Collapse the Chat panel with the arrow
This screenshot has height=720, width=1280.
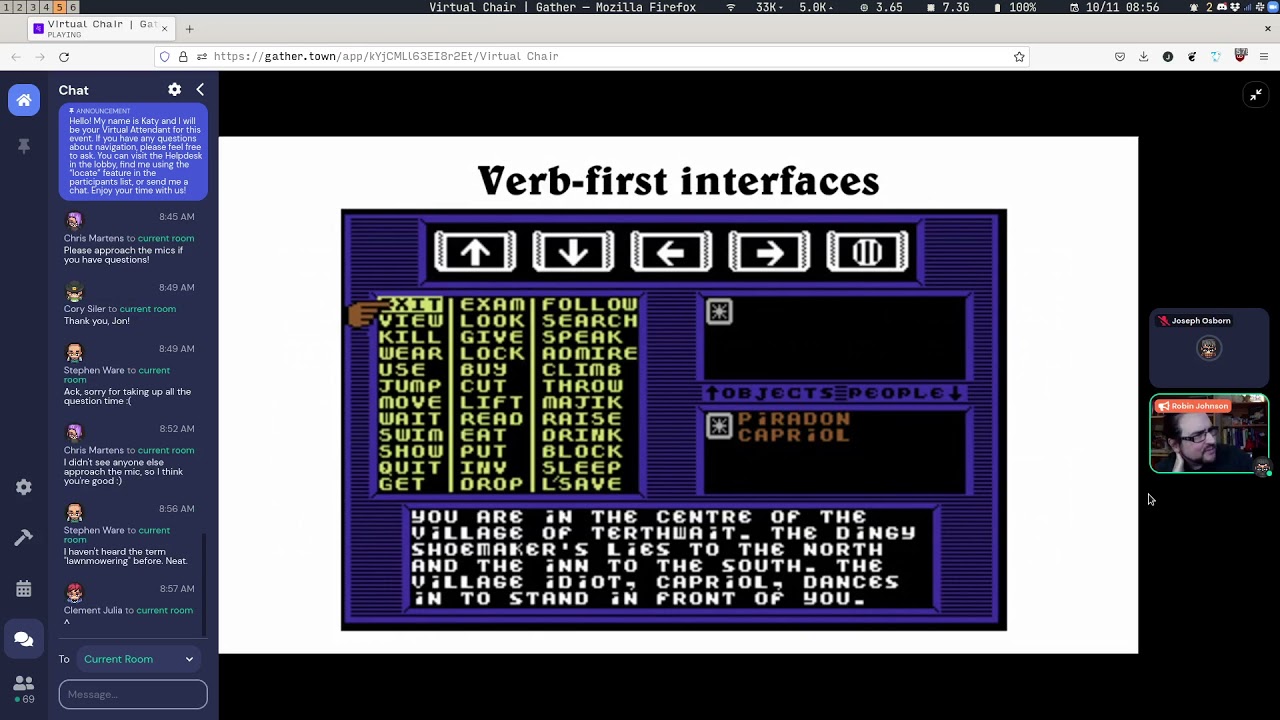click(x=200, y=90)
